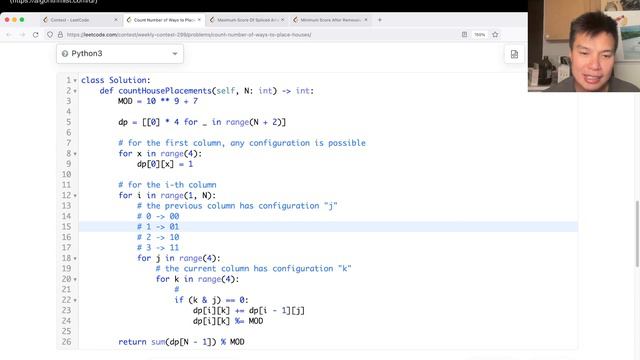Click 'for j in range(4):' on line 18
640x360 pixels.
178,258
